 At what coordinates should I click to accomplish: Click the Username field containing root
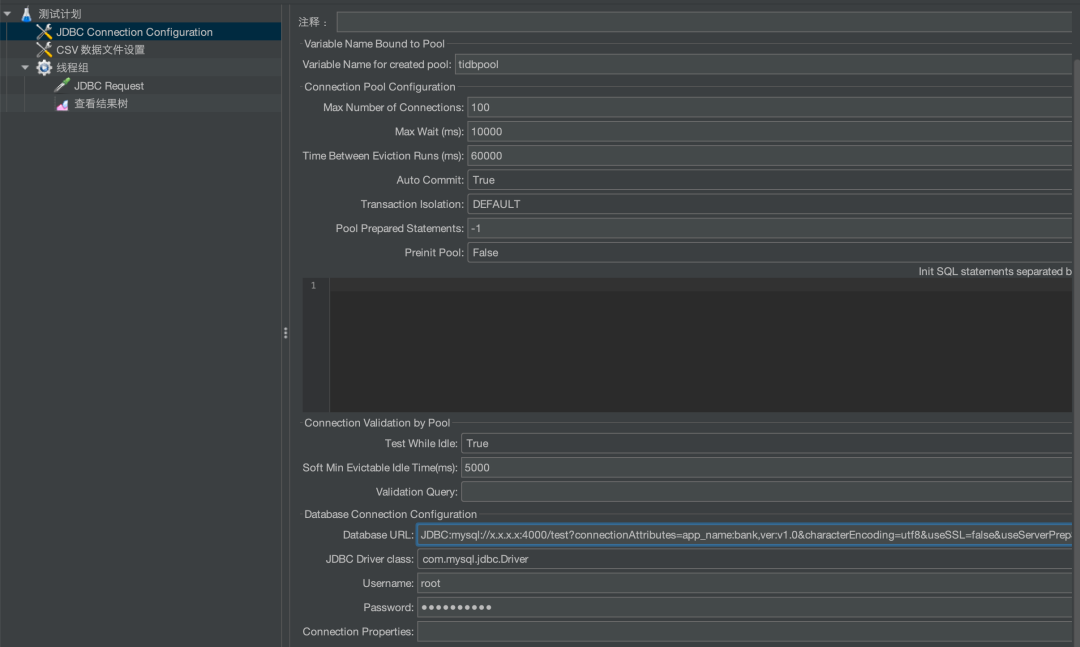(x=744, y=583)
